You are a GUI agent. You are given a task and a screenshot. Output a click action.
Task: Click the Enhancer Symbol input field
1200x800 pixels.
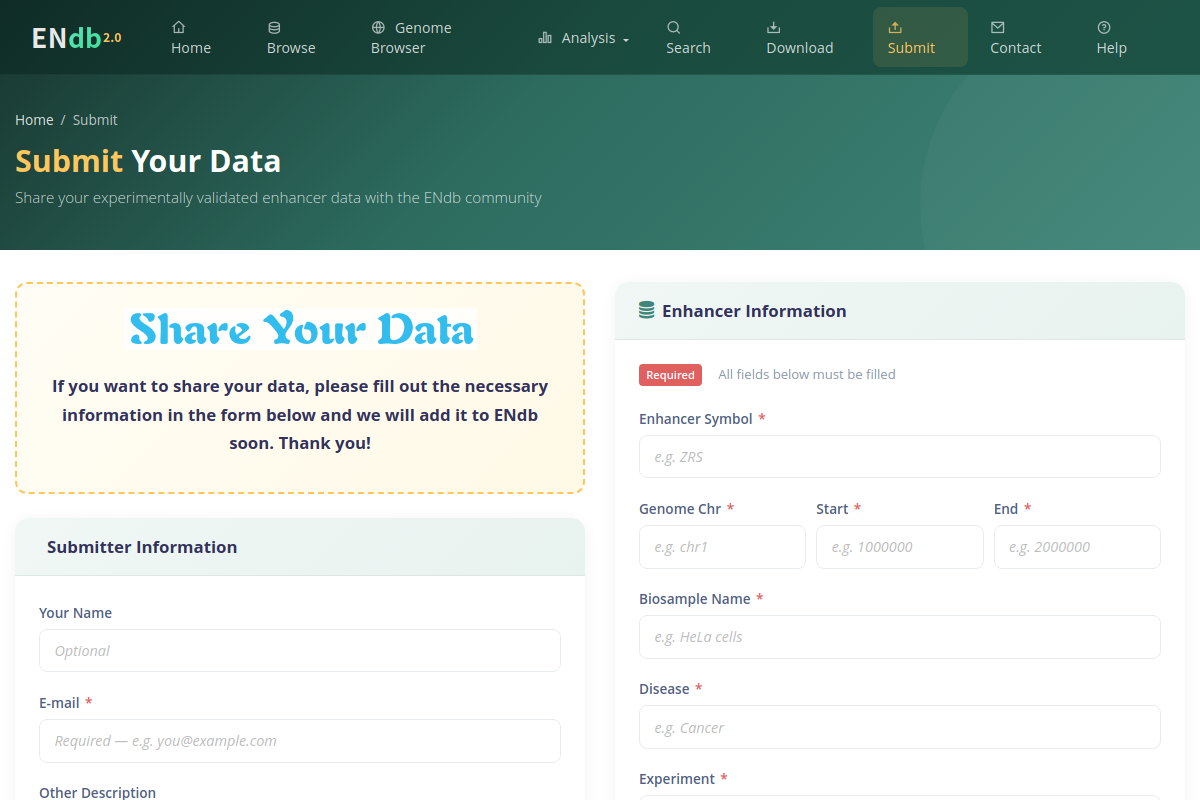(900, 457)
